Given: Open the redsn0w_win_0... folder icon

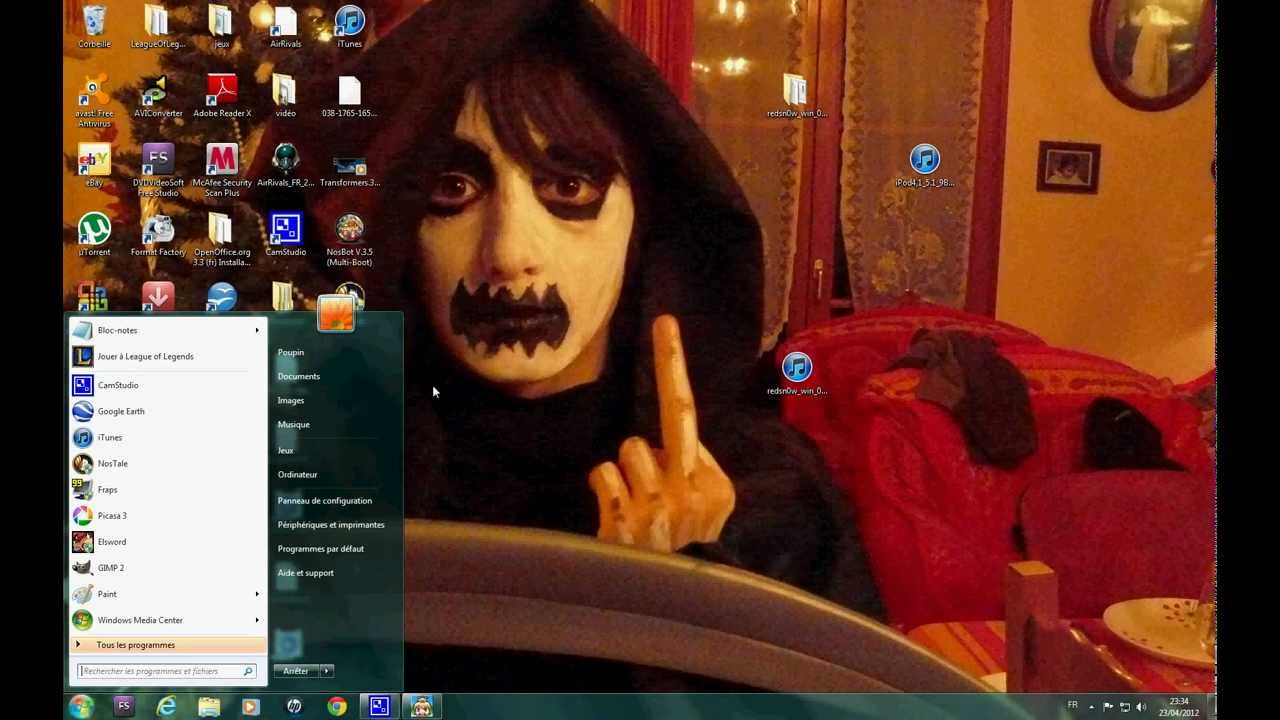Looking at the screenshot, I should pos(796,96).
